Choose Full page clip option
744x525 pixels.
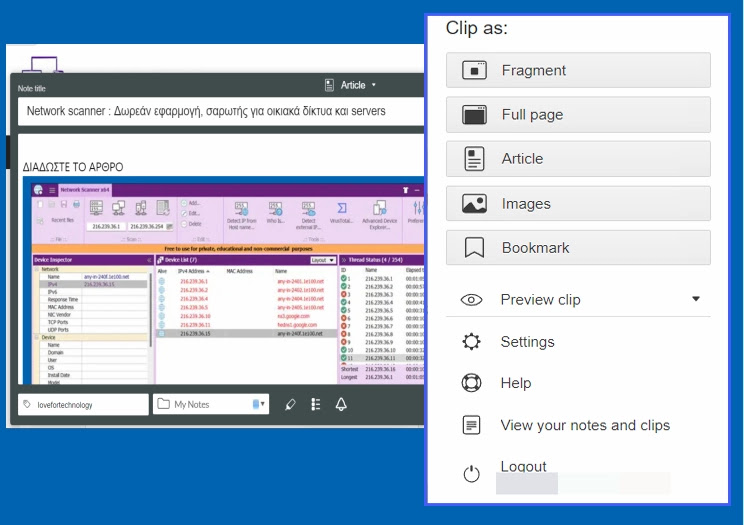pos(578,114)
